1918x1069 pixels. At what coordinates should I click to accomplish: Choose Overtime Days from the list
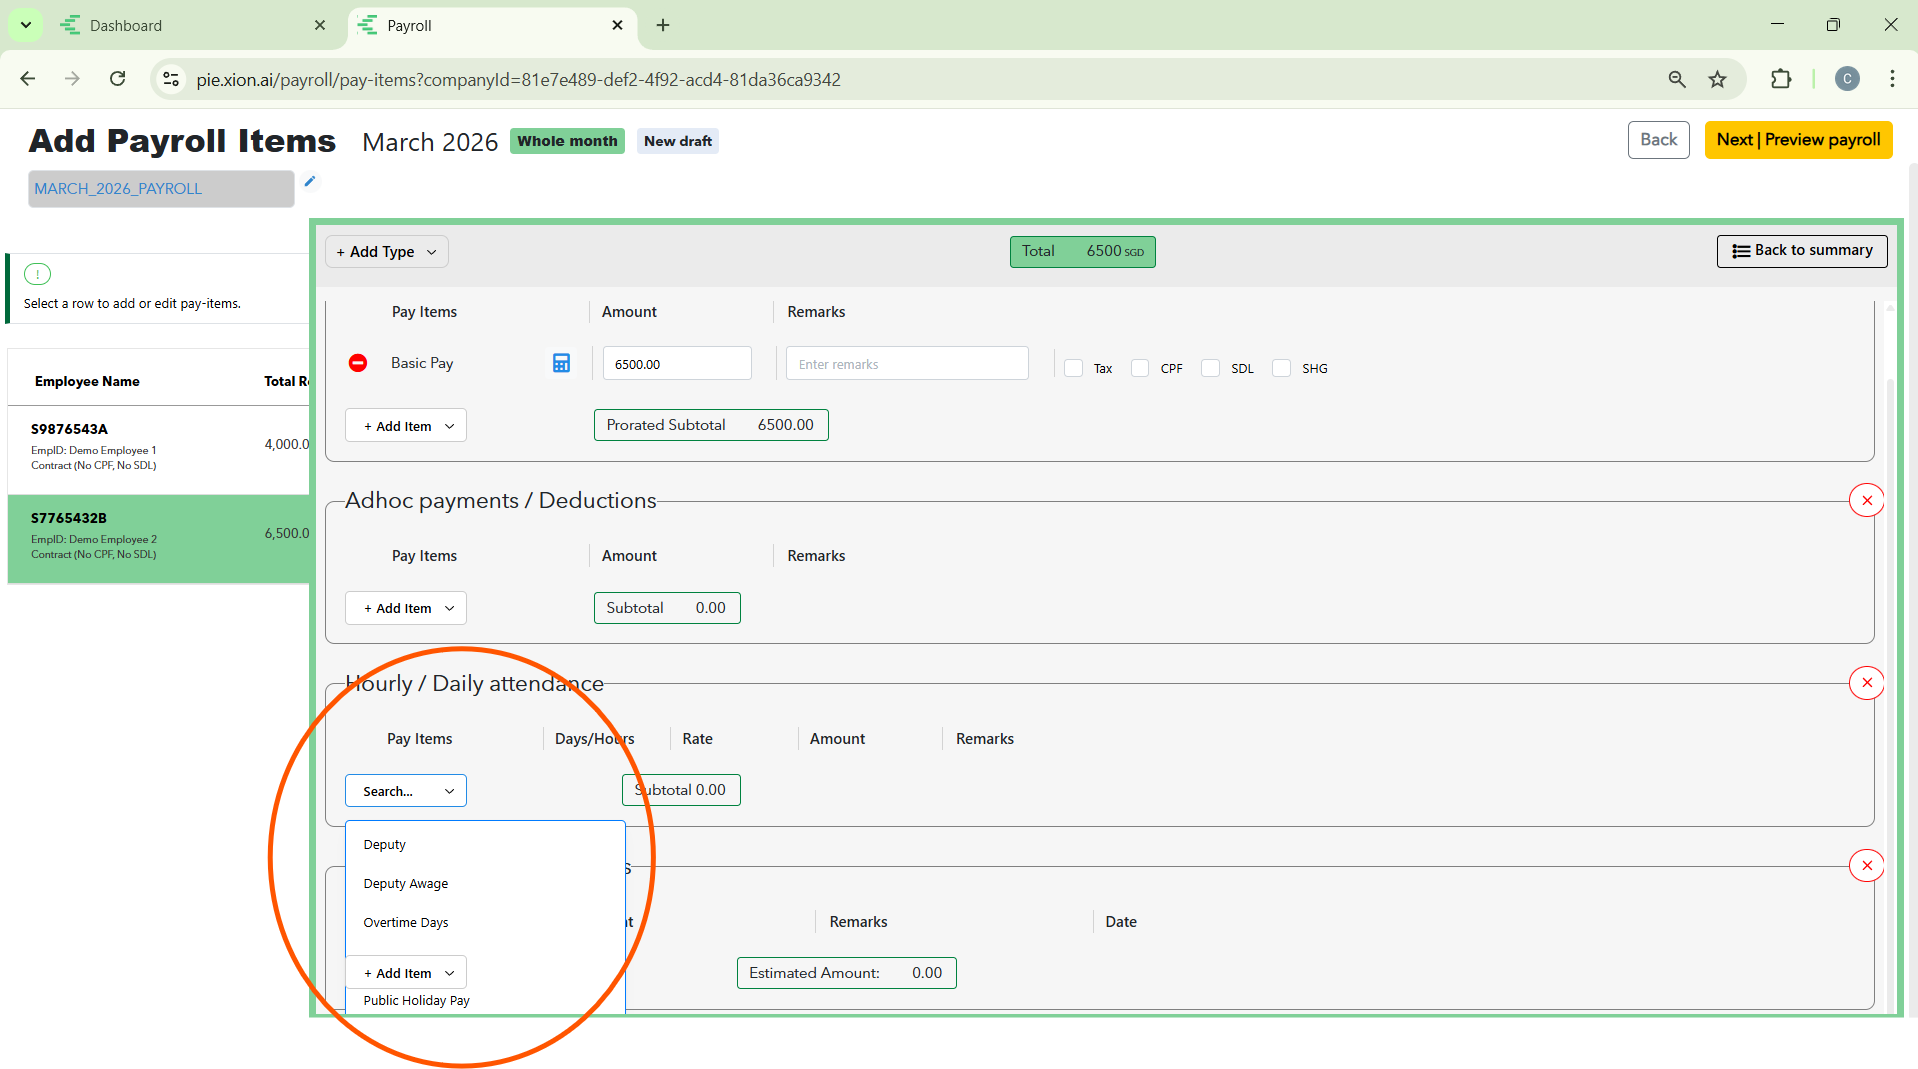tap(406, 923)
